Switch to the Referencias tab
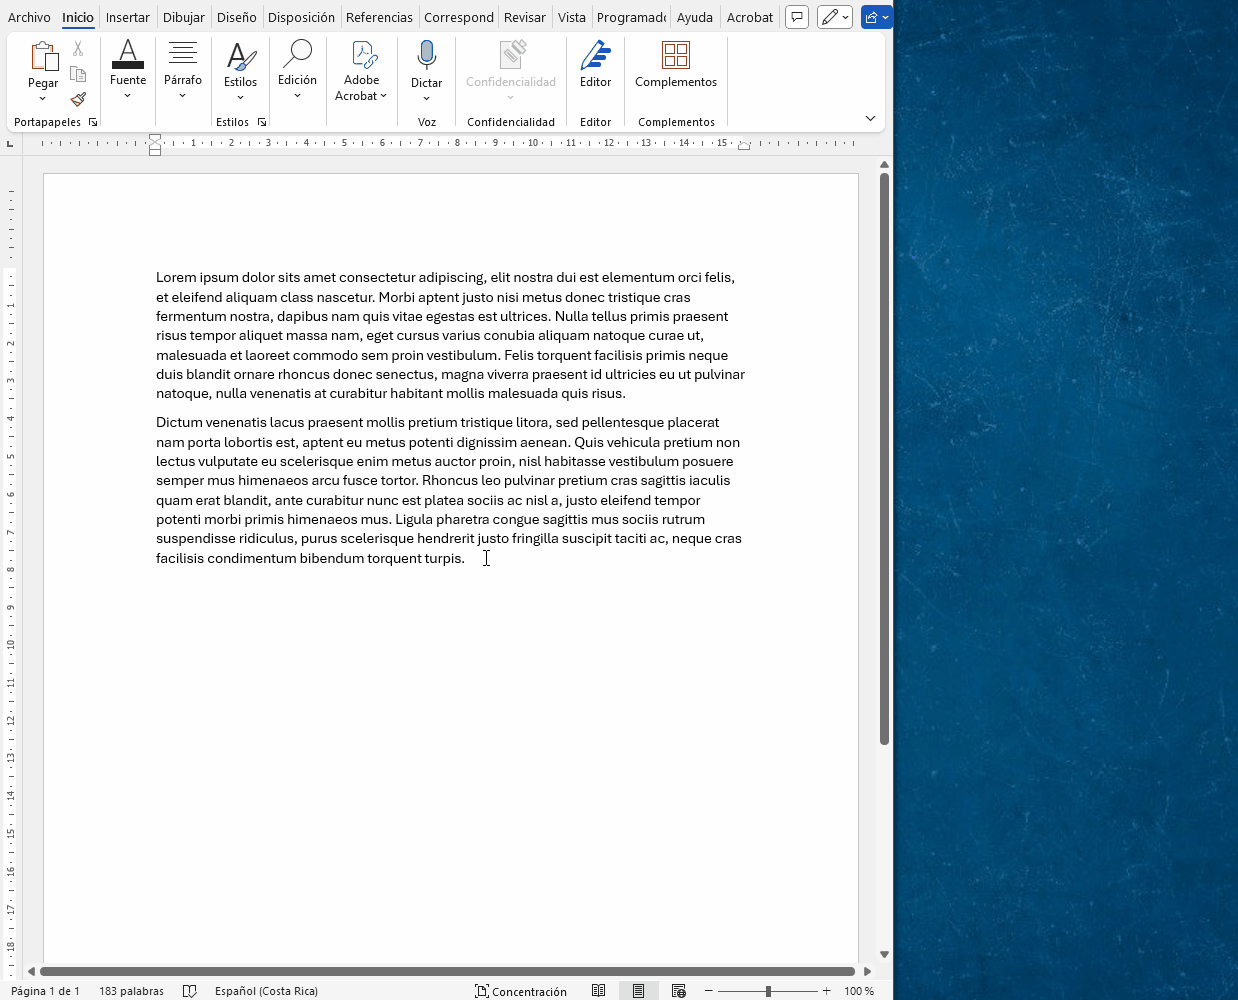The height and width of the screenshot is (1000, 1238). (x=379, y=17)
